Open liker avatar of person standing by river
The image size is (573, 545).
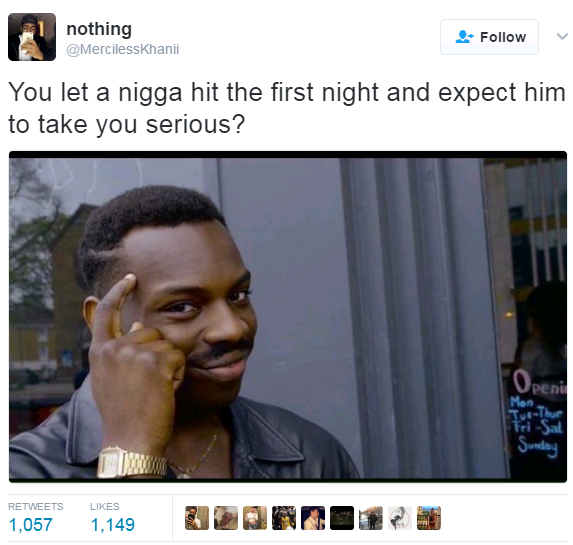tap(371, 518)
